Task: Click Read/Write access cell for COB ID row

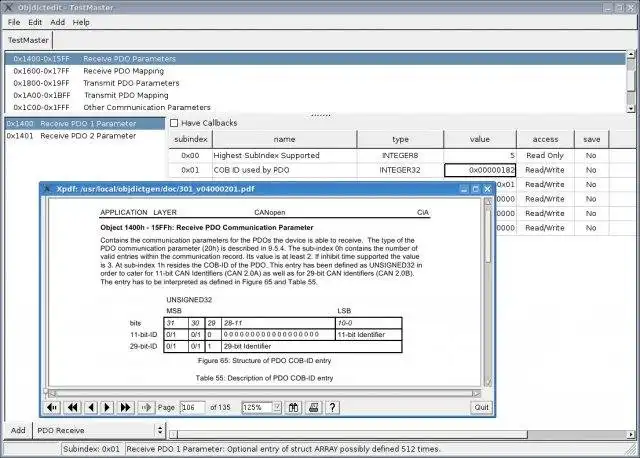Action: (x=545, y=170)
